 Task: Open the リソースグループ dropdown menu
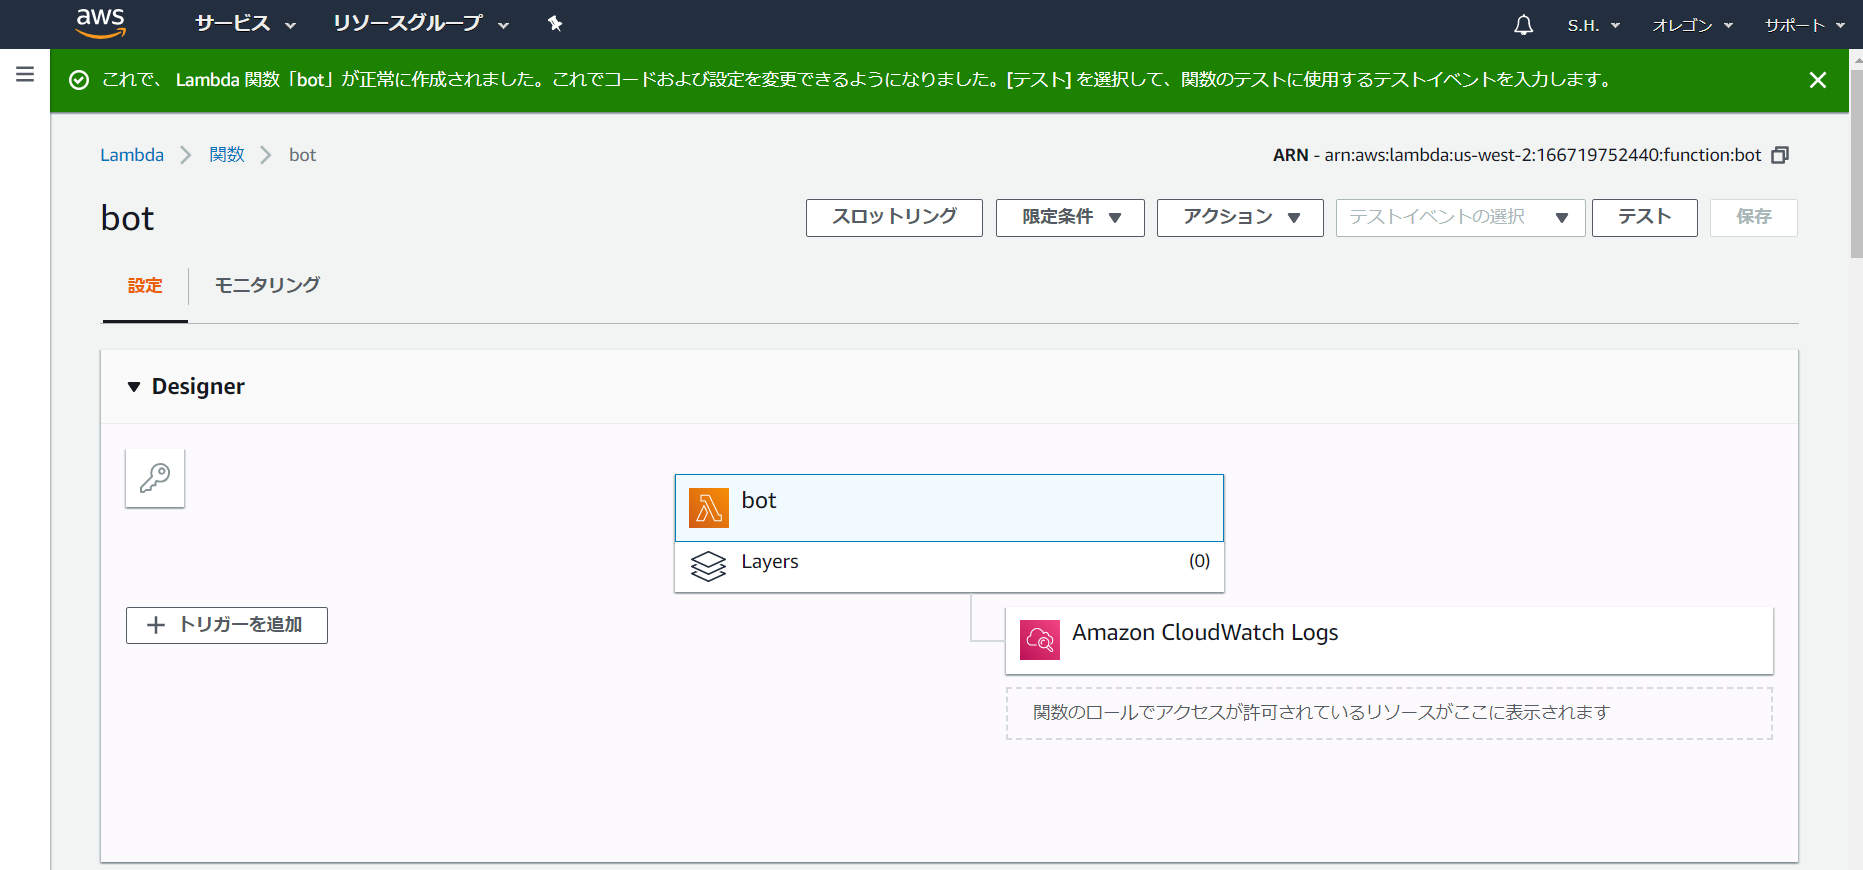[x=421, y=24]
